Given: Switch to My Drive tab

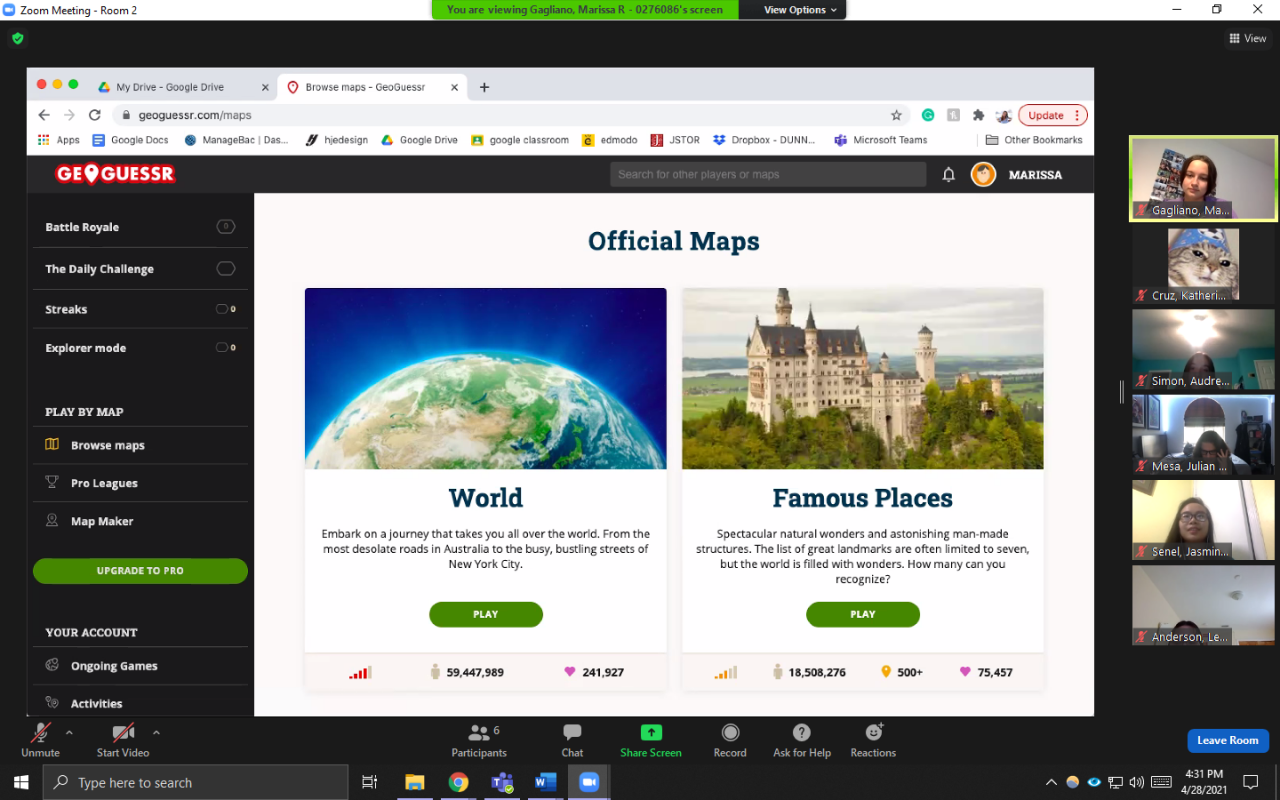Looking at the screenshot, I should click(x=170, y=87).
